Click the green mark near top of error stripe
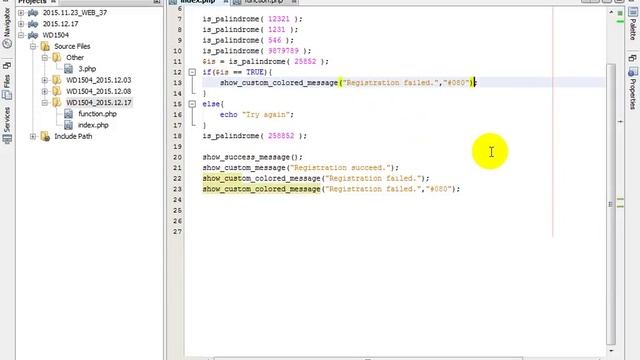 620,21
